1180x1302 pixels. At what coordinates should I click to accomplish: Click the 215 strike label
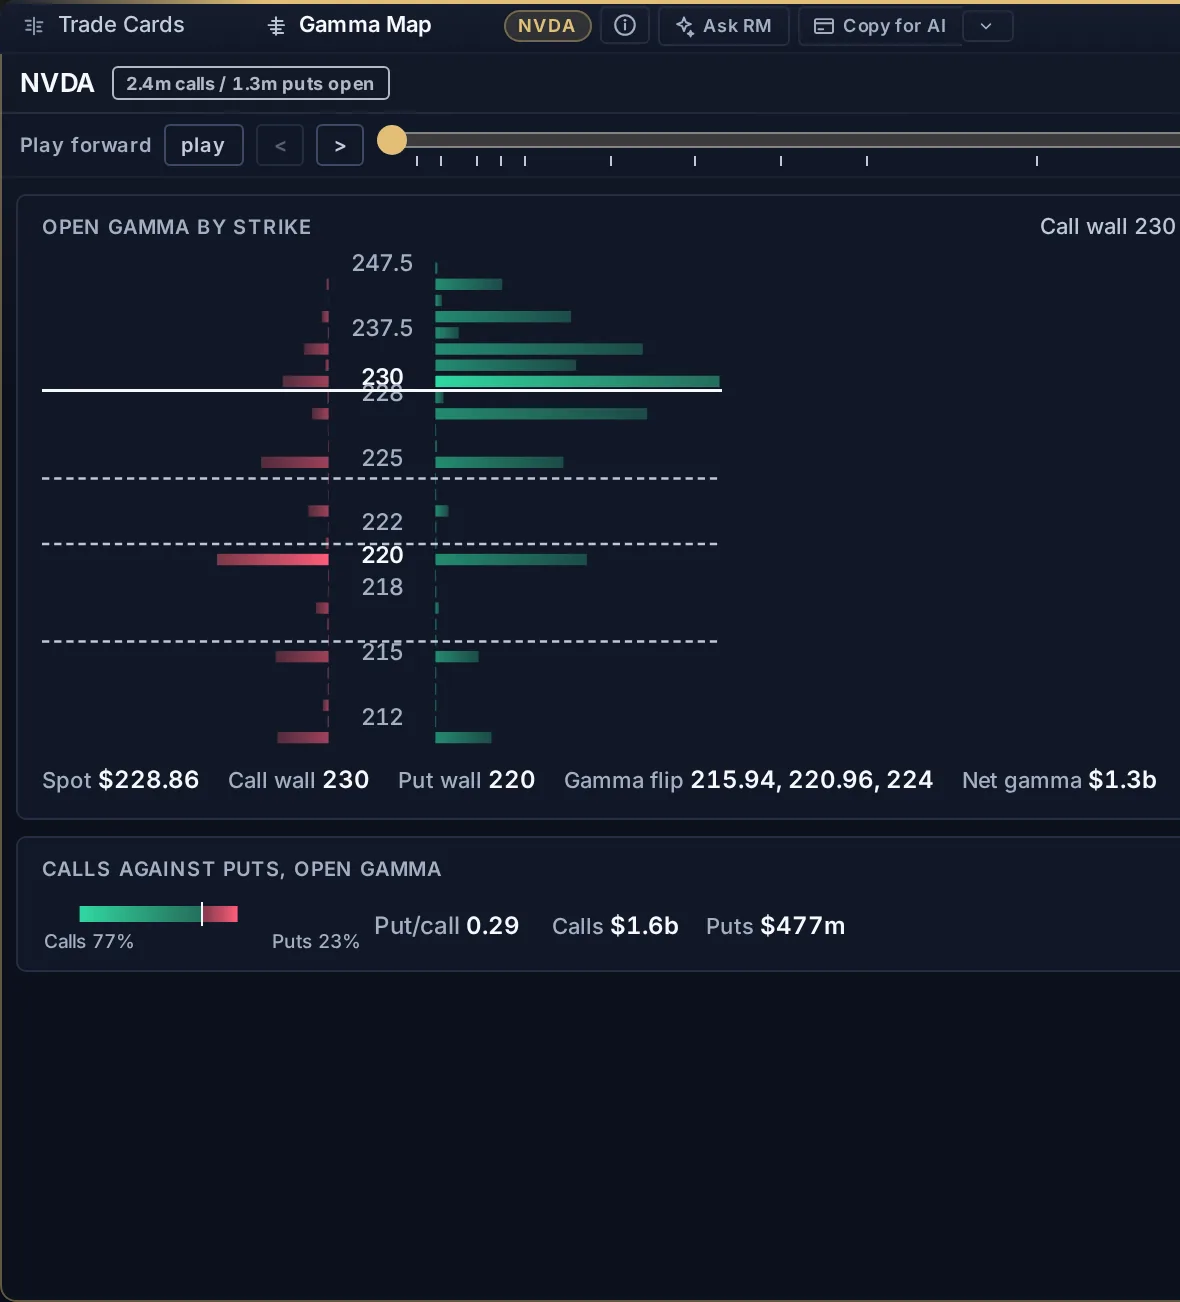click(x=382, y=652)
